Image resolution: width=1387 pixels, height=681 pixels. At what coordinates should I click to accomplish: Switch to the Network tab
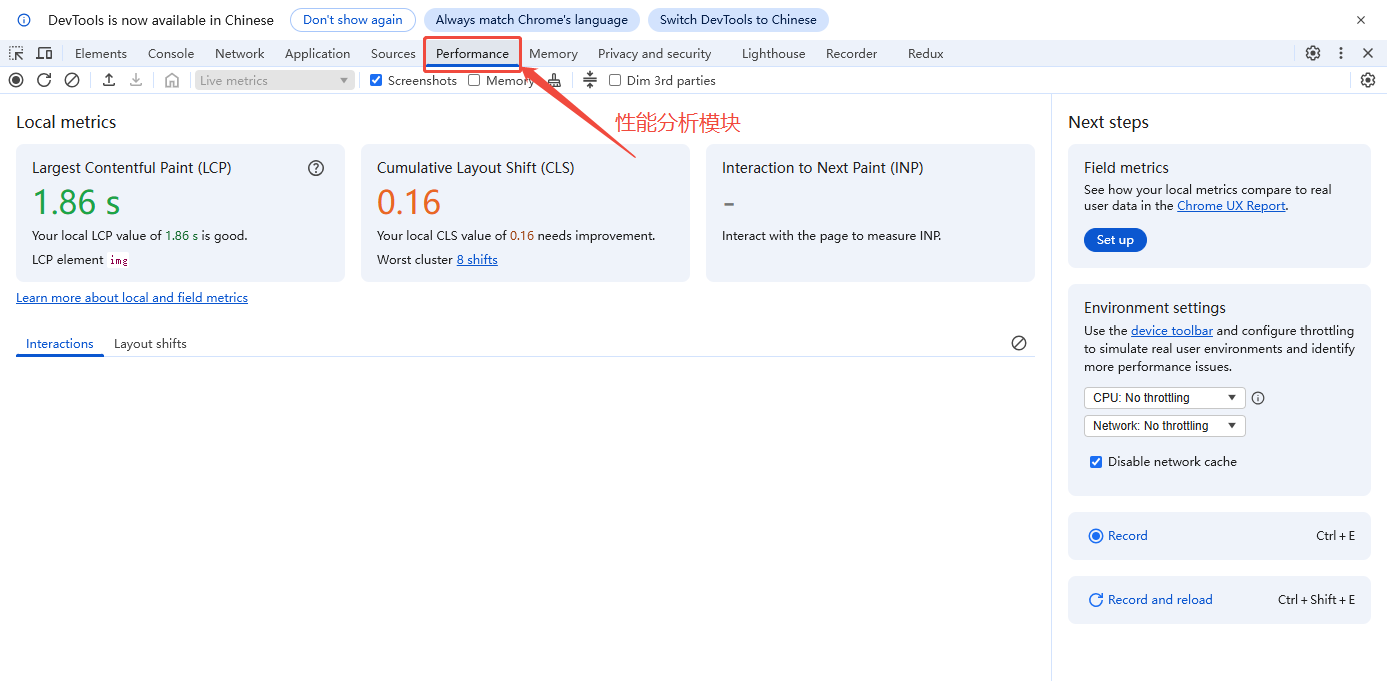[x=239, y=53]
